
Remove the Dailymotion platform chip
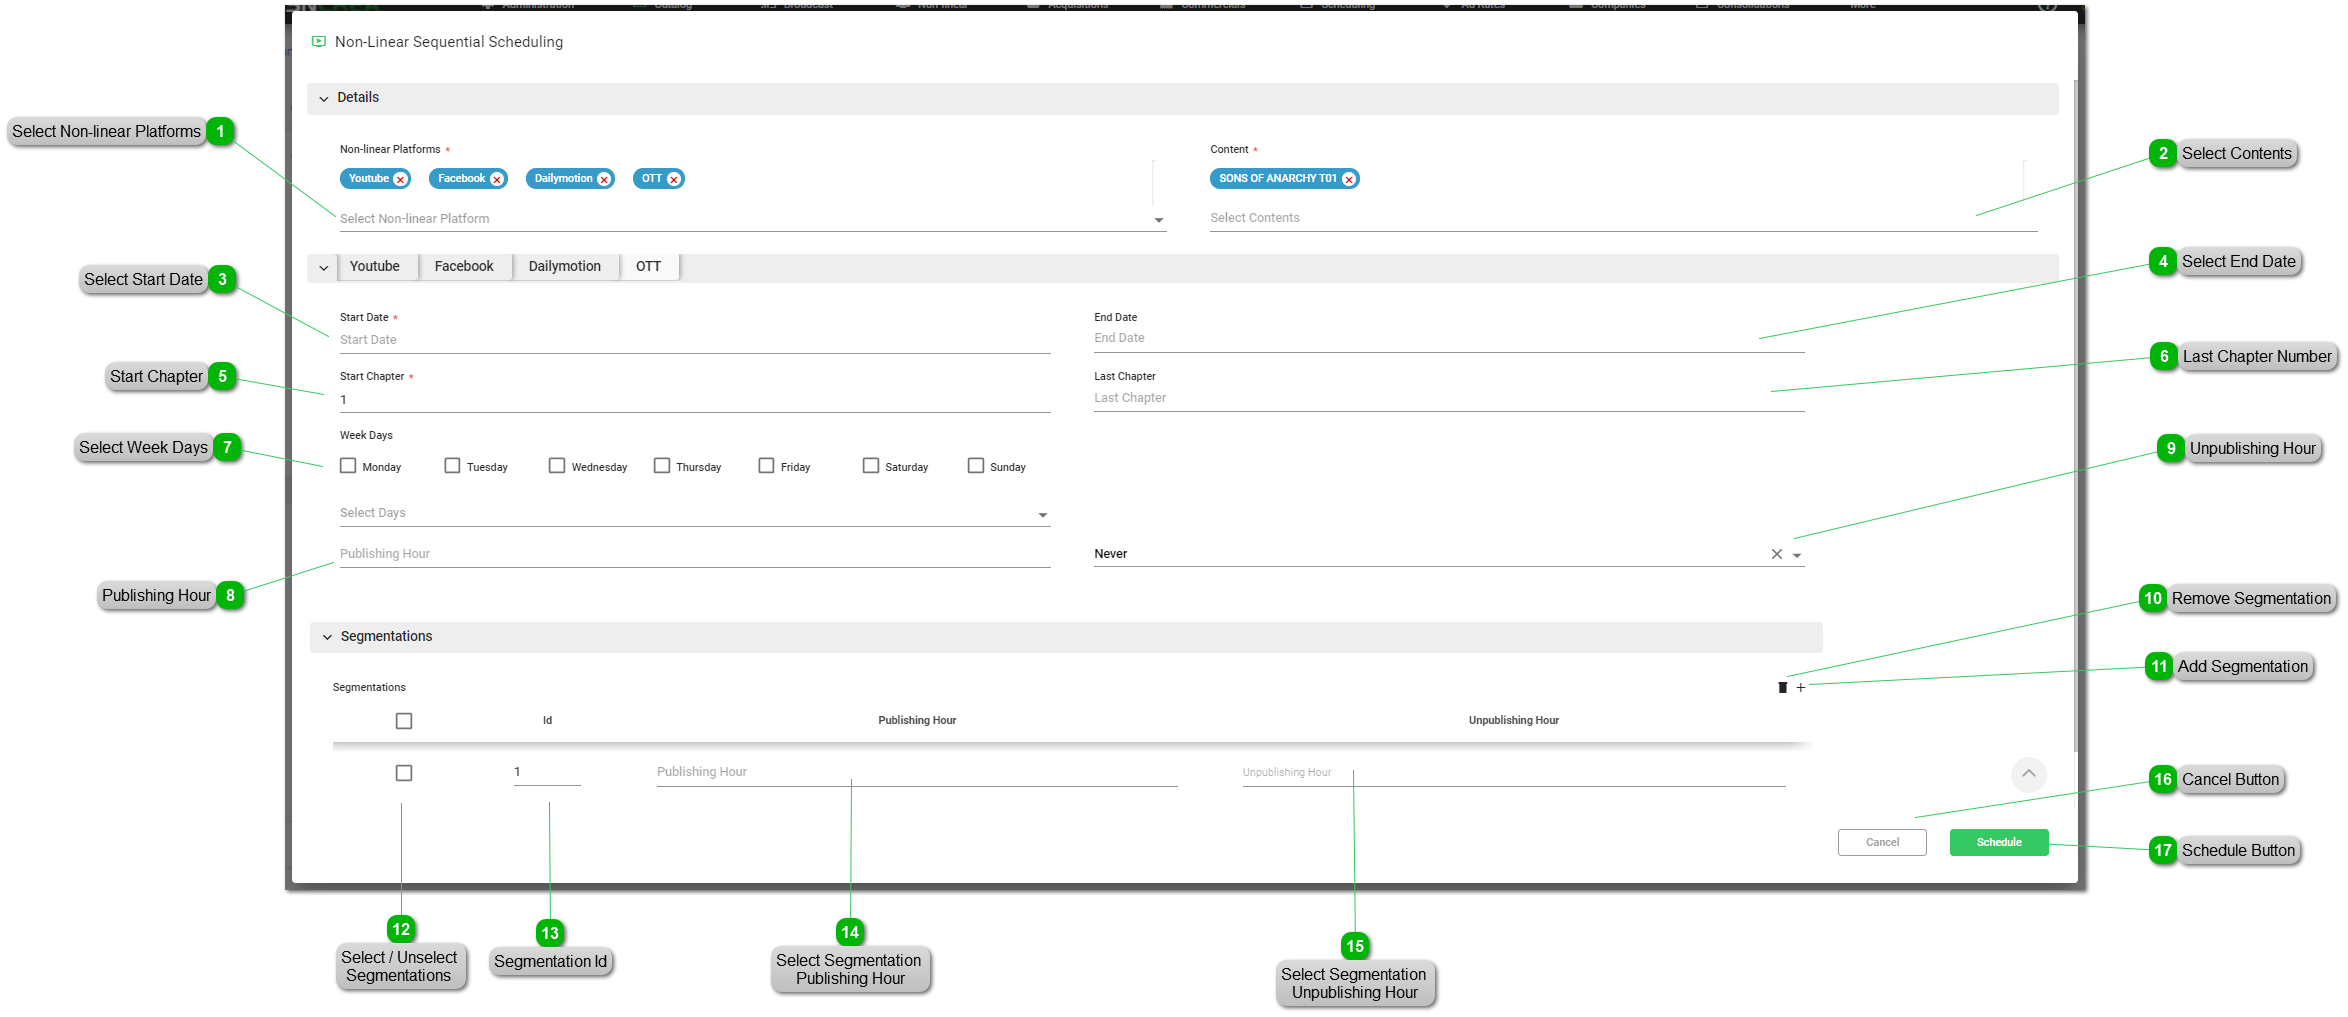point(604,179)
